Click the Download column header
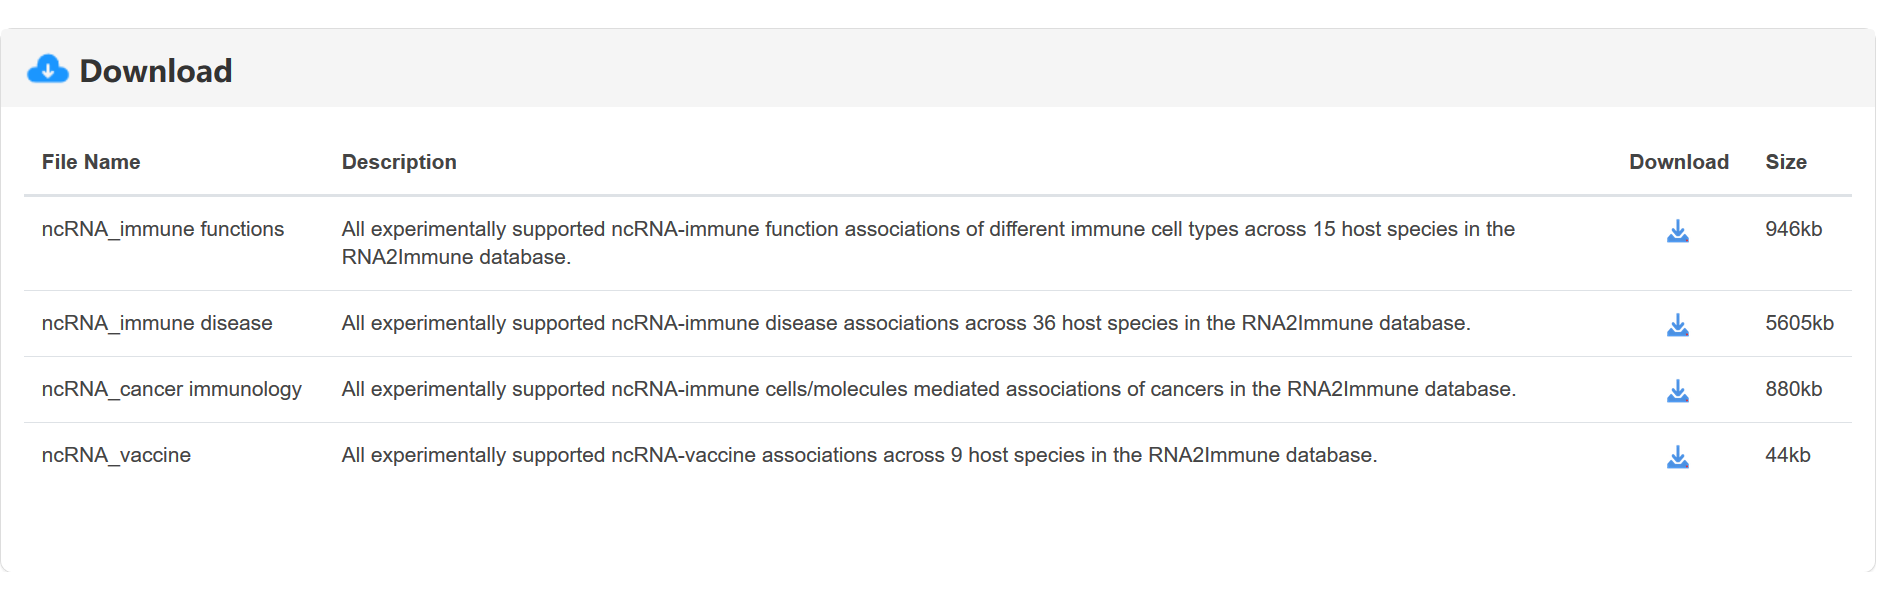 pyautogui.click(x=1678, y=162)
